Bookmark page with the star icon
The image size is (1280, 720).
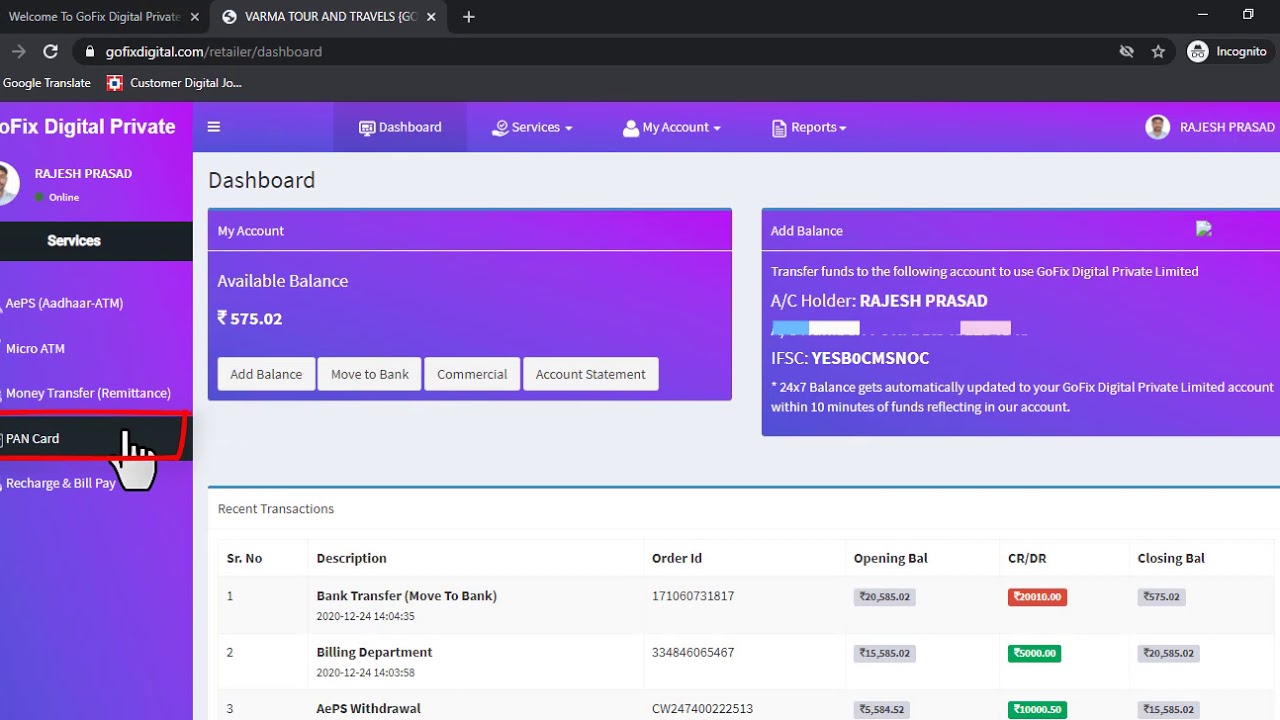(1158, 51)
